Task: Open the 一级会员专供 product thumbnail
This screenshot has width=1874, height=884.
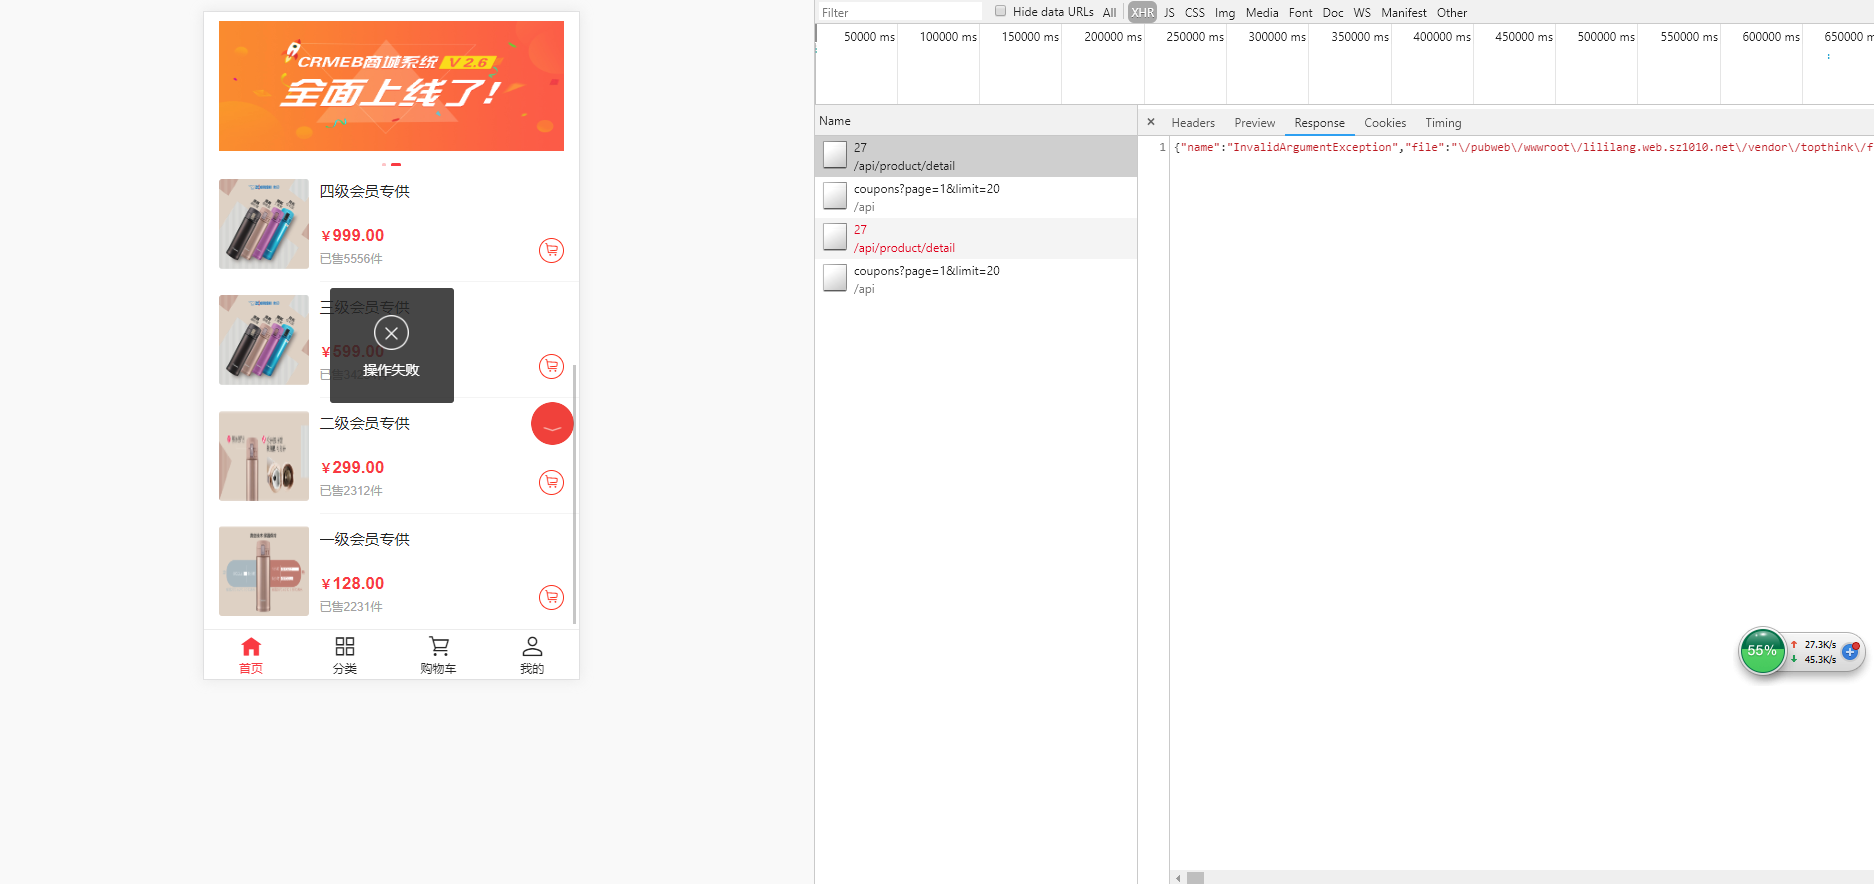Action: pos(264,572)
